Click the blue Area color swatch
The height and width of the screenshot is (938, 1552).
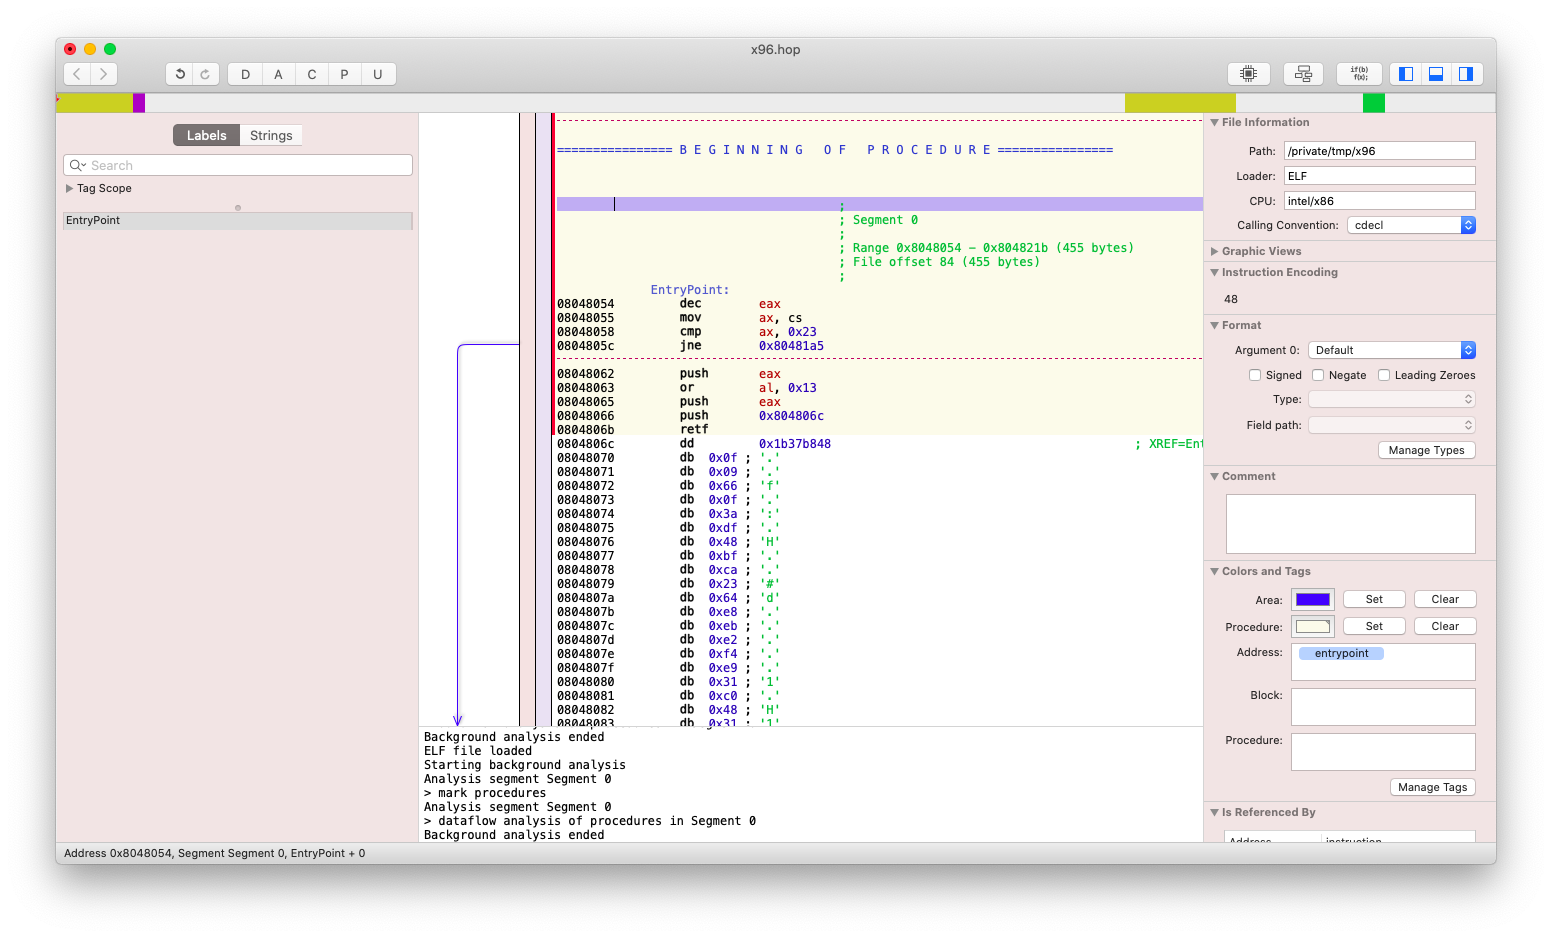1312,599
